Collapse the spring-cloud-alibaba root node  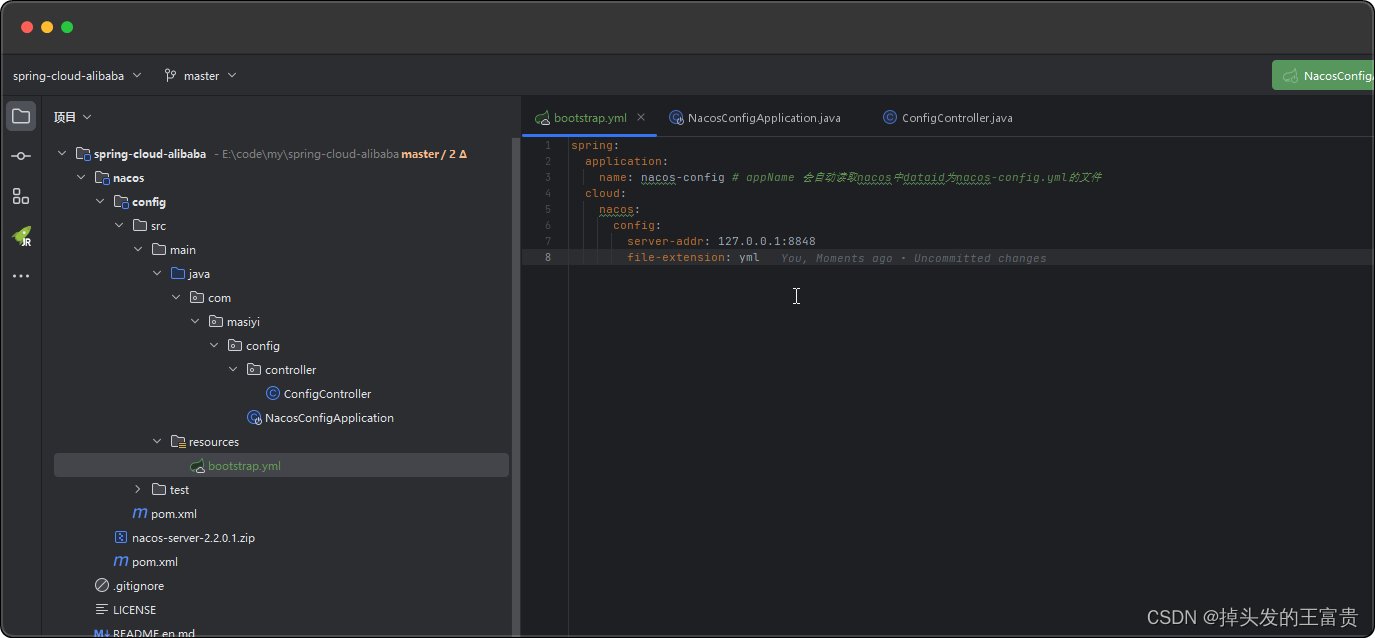[x=62, y=153]
